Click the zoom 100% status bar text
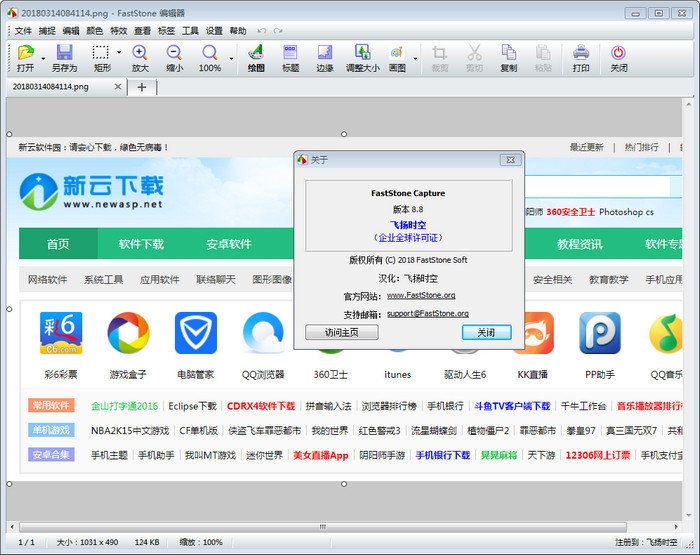Viewport: 700px width, 555px height. click(200, 542)
